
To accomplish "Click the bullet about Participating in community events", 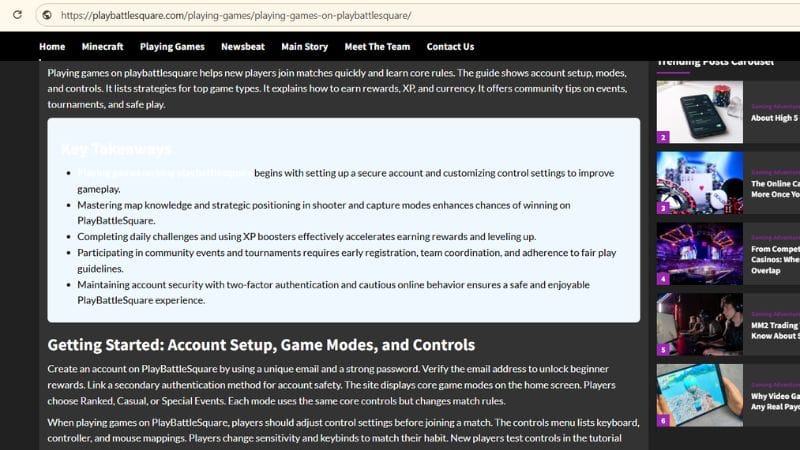I will pyautogui.click(x=347, y=260).
